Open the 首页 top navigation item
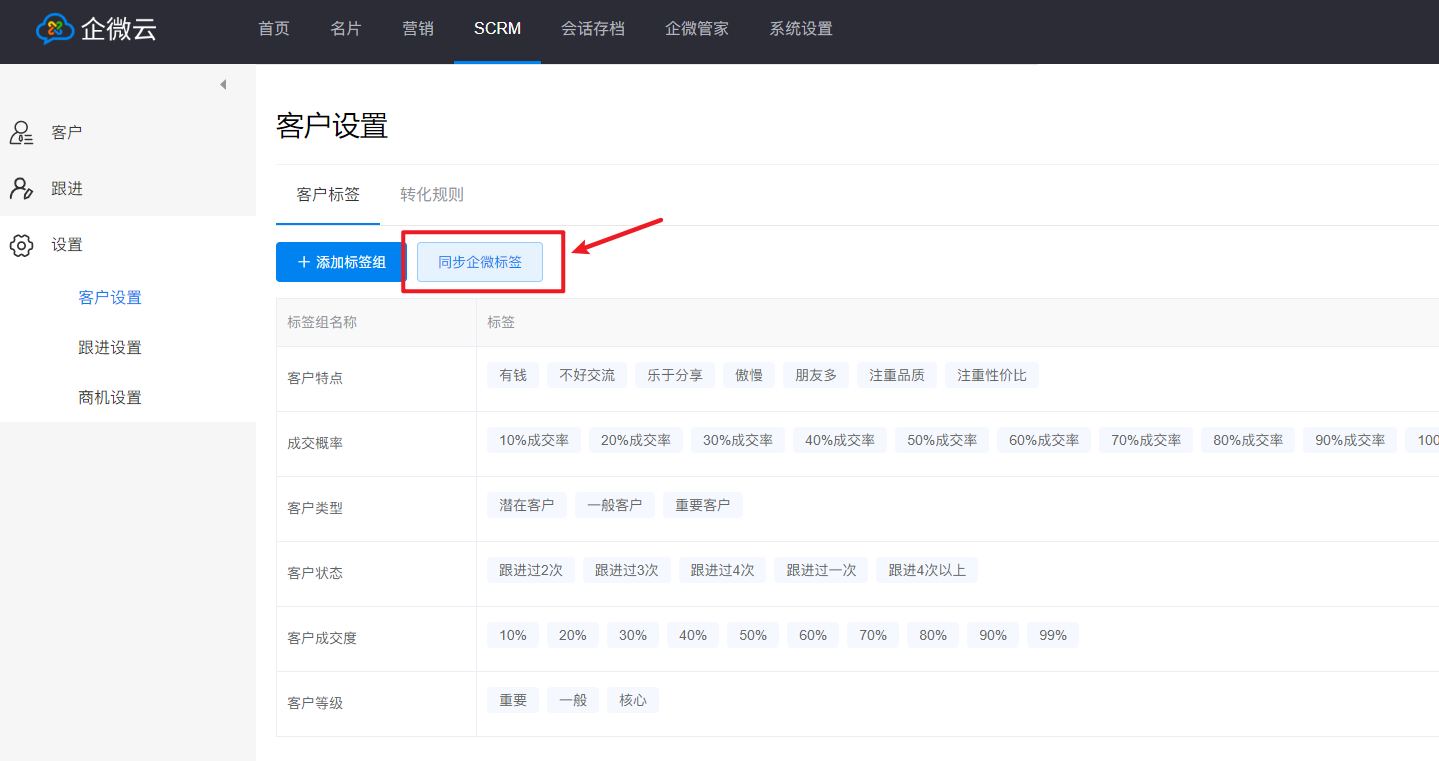This screenshot has height=761, width=1439. point(274,29)
